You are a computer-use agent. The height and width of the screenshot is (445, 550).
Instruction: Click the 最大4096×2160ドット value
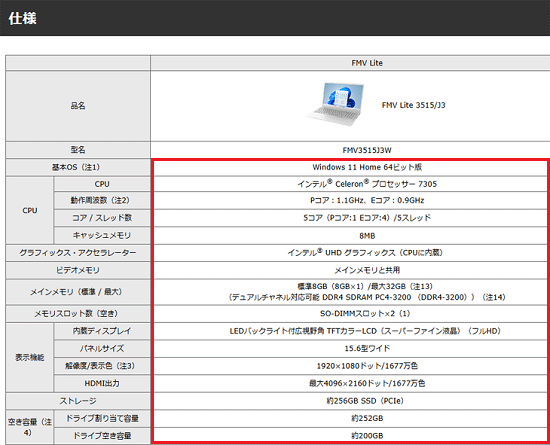click(367, 383)
